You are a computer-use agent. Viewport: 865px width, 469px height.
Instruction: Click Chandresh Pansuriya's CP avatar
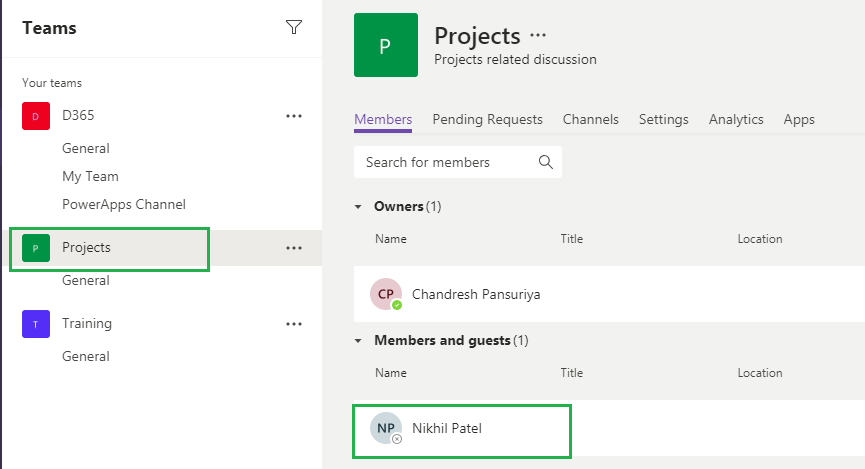click(386, 294)
